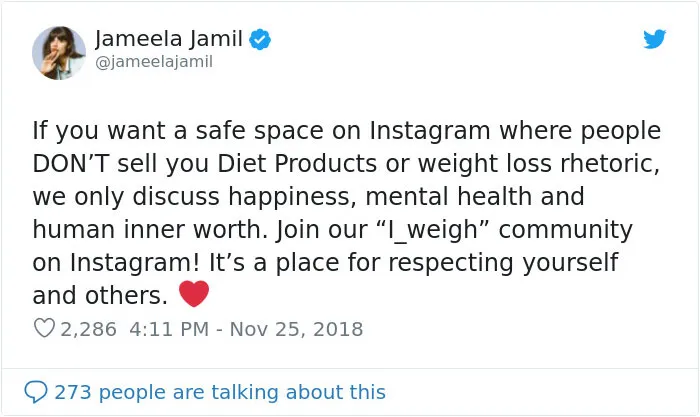Click the blue verified checkmark badge
The width and height of the screenshot is (700, 417).
(x=260, y=39)
